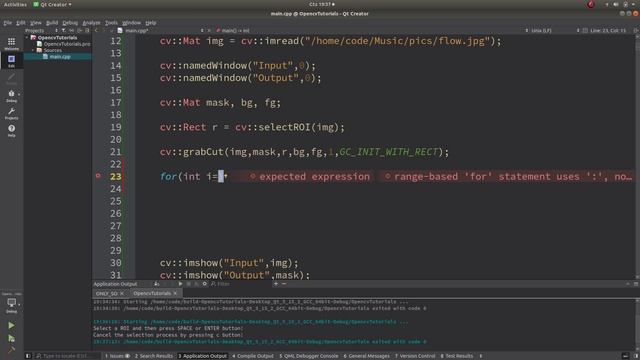Open the Analyze menu
640x360 pixels.
coord(91,23)
